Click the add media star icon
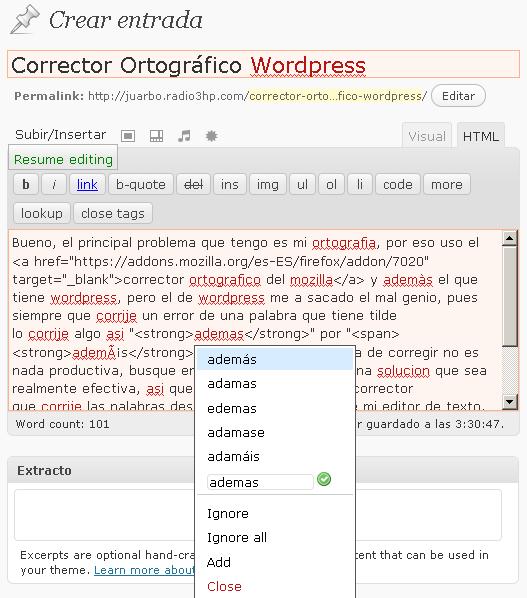Viewport: 527px width, 598px height. click(212, 136)
